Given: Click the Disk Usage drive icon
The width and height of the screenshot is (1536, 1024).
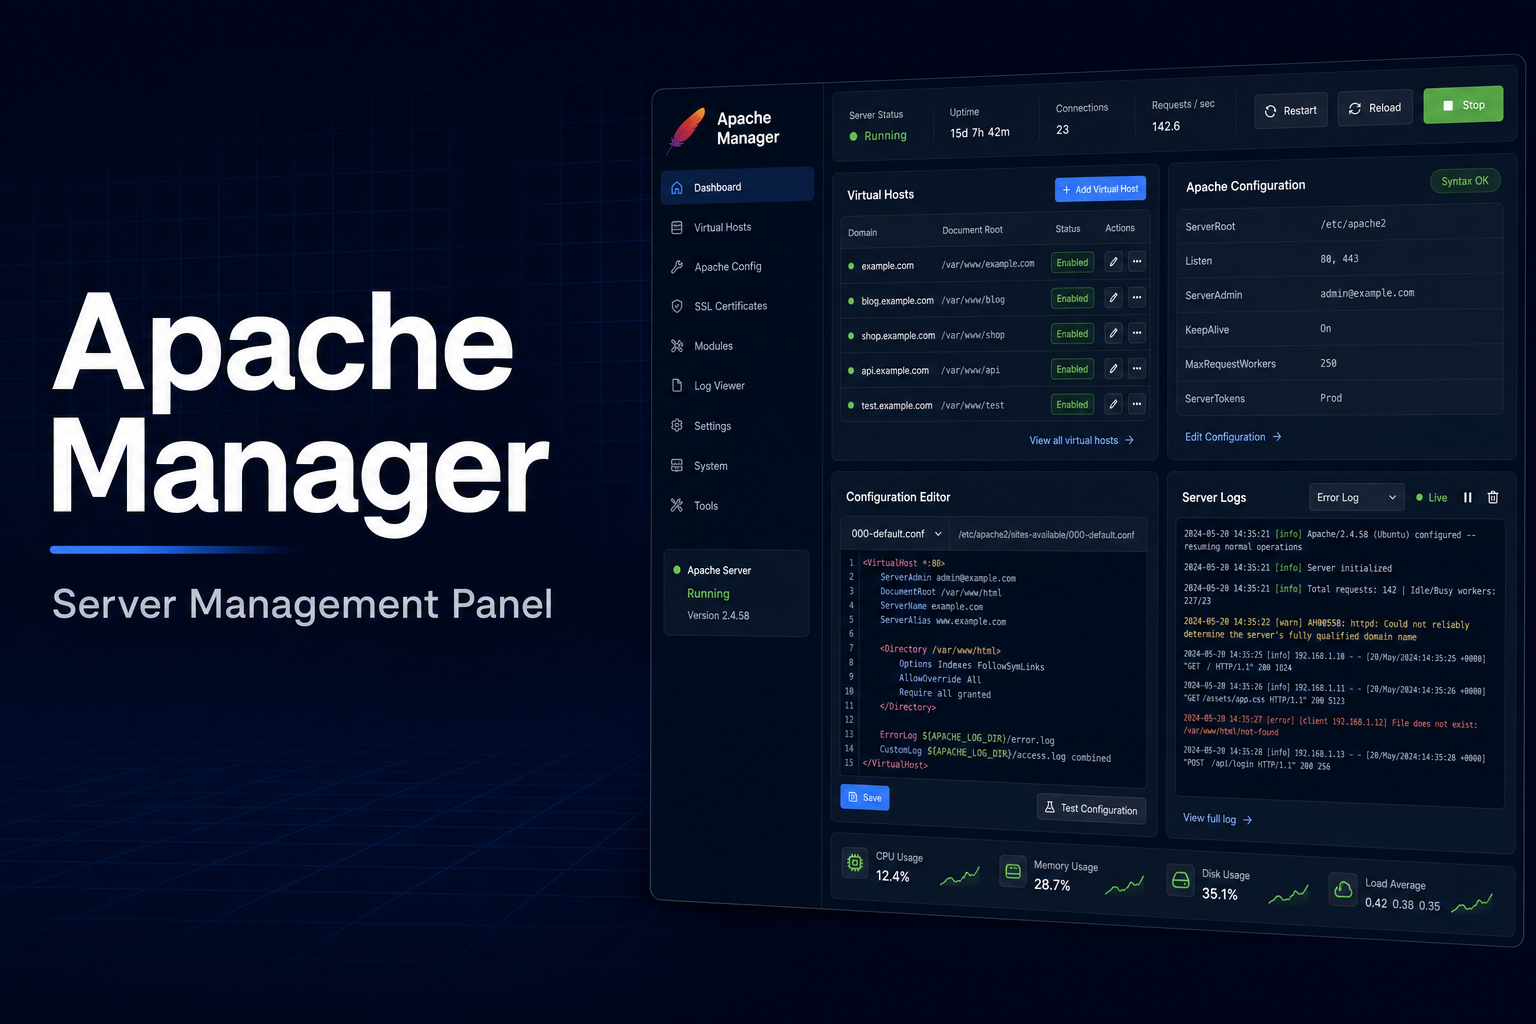Looking at the screenshot, I should (1181, 880).
